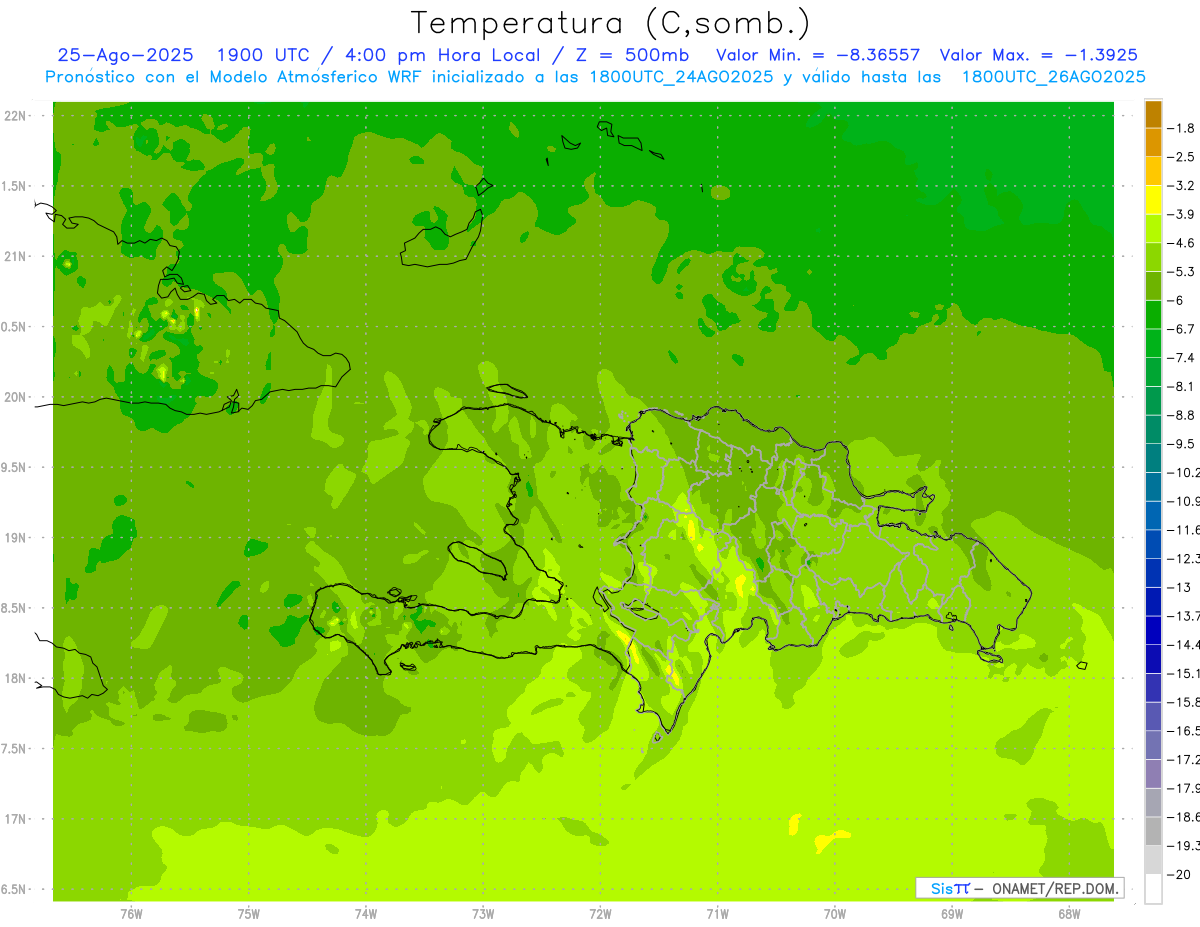
Task: Click the "-1.8" legend value
Action: (1181, 128)
